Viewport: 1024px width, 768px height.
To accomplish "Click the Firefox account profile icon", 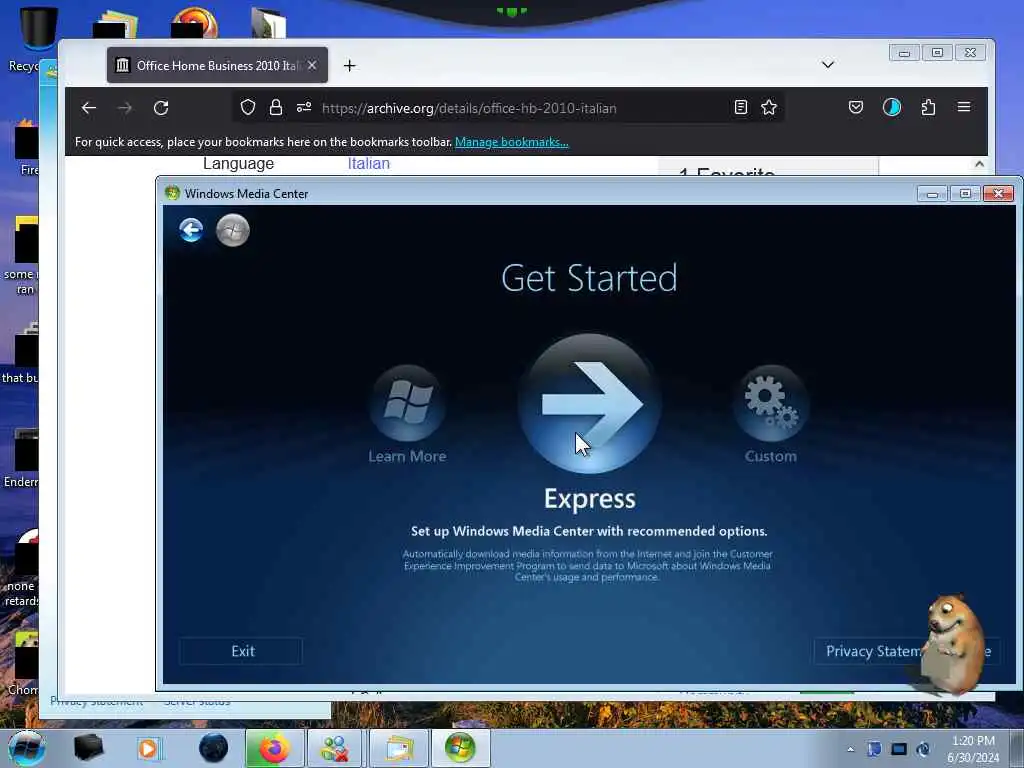I will [891, 108].
